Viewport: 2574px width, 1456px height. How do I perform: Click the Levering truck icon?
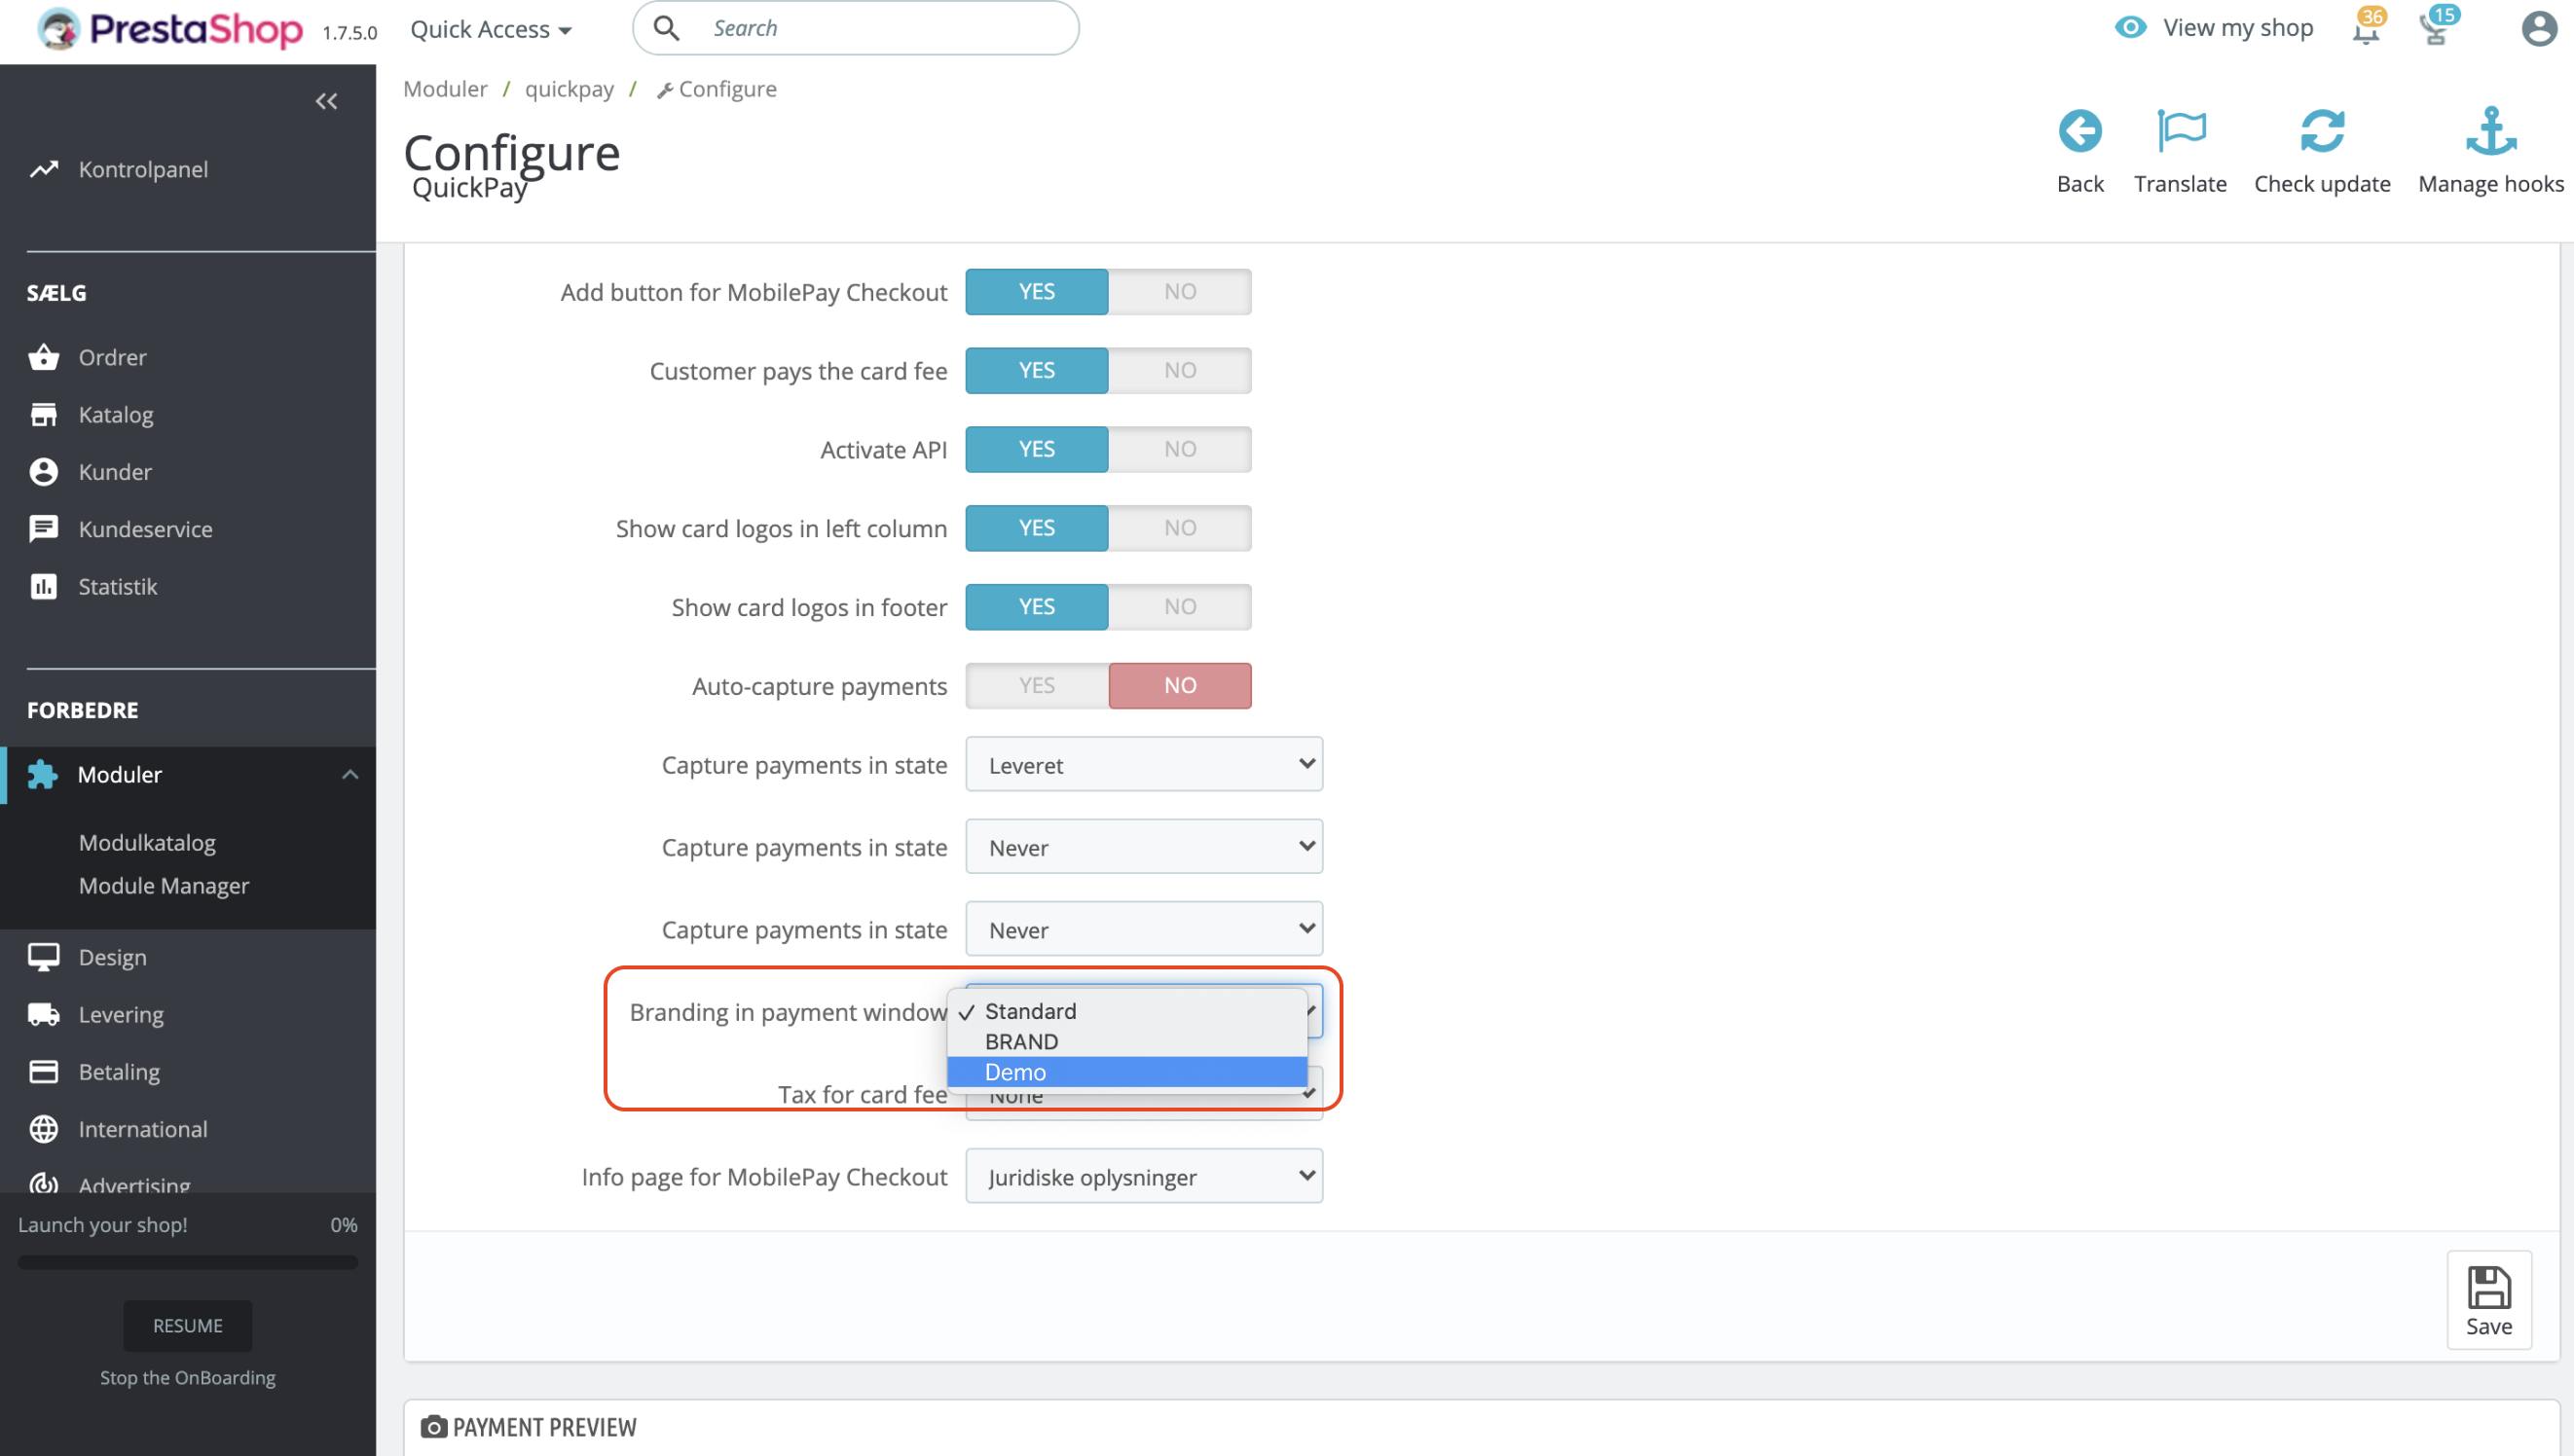(43, 1014)
